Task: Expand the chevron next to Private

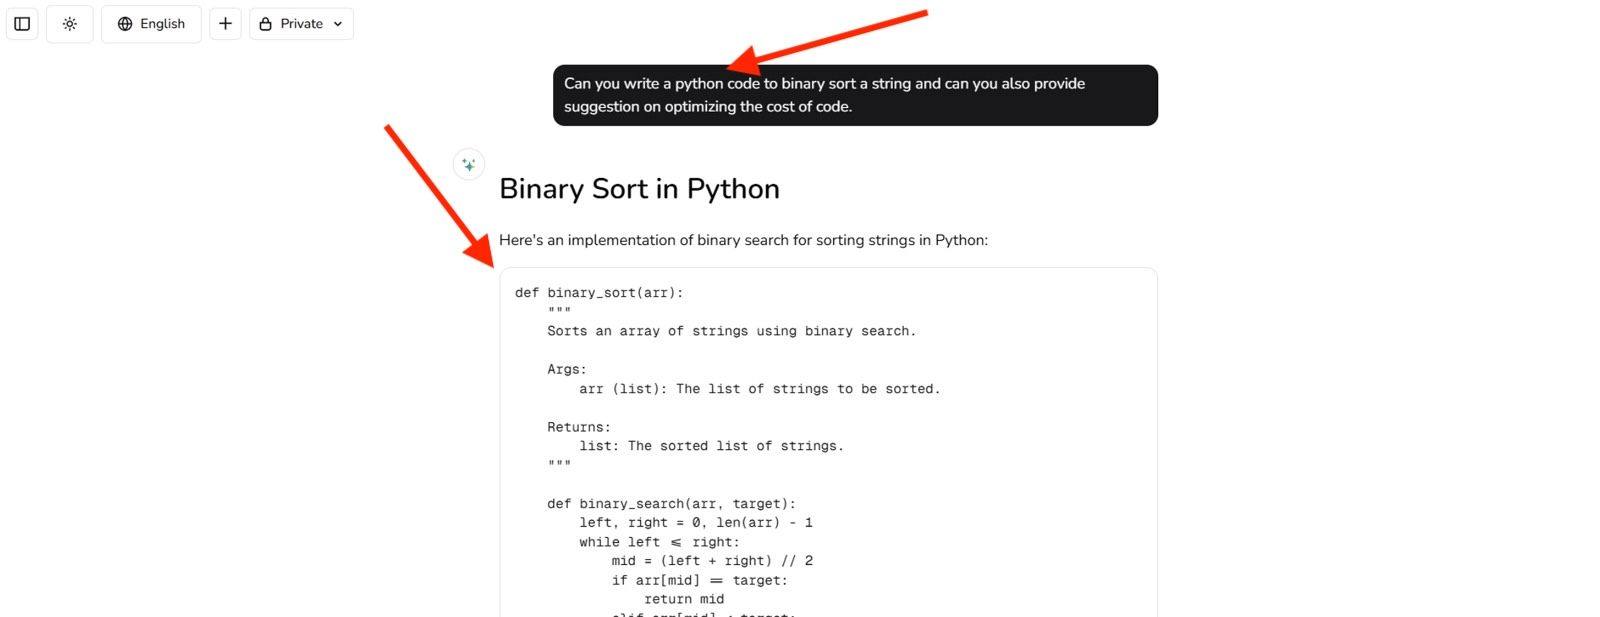Action: pos(338,24)
